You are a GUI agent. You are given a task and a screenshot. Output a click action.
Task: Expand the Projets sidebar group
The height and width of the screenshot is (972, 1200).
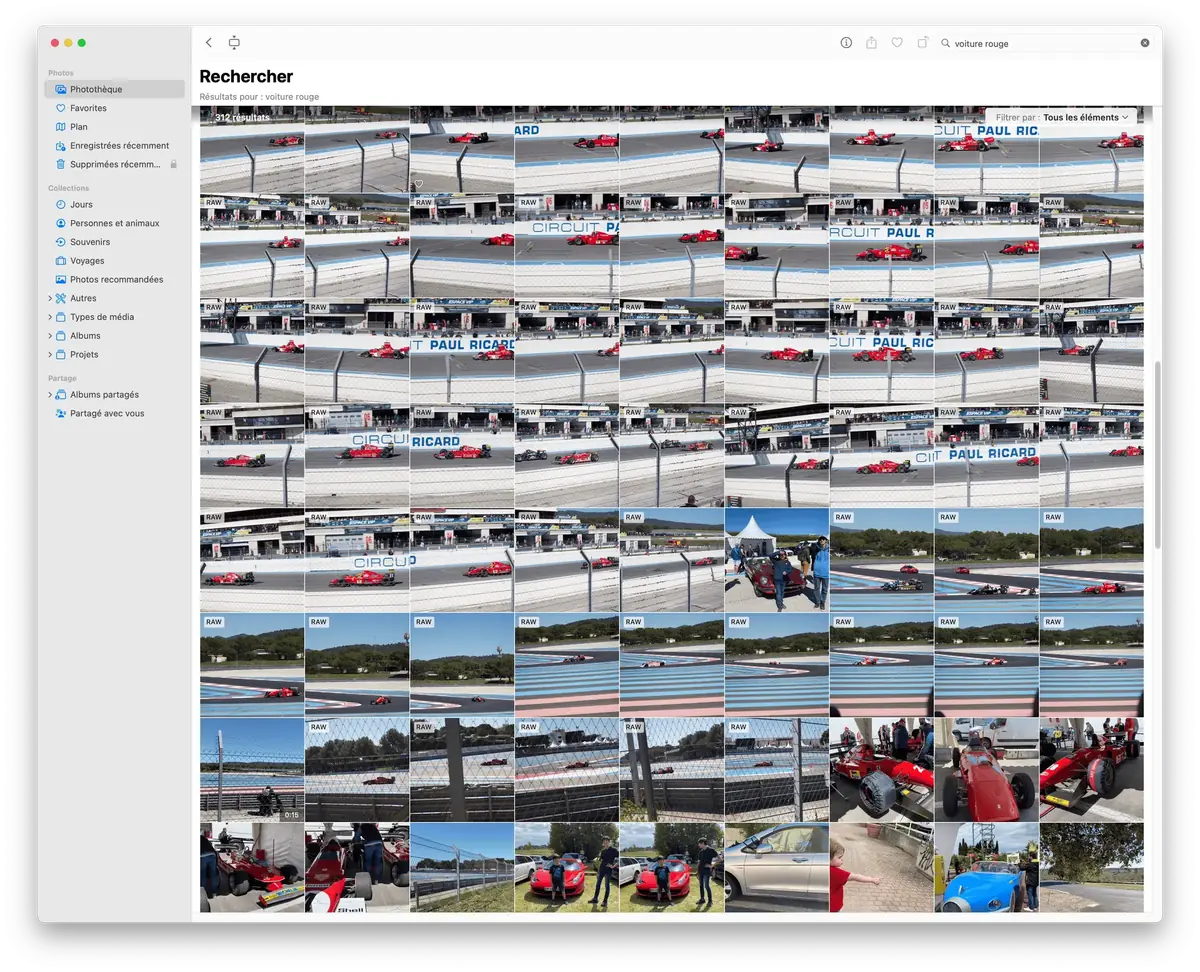(x=50, y=355)
